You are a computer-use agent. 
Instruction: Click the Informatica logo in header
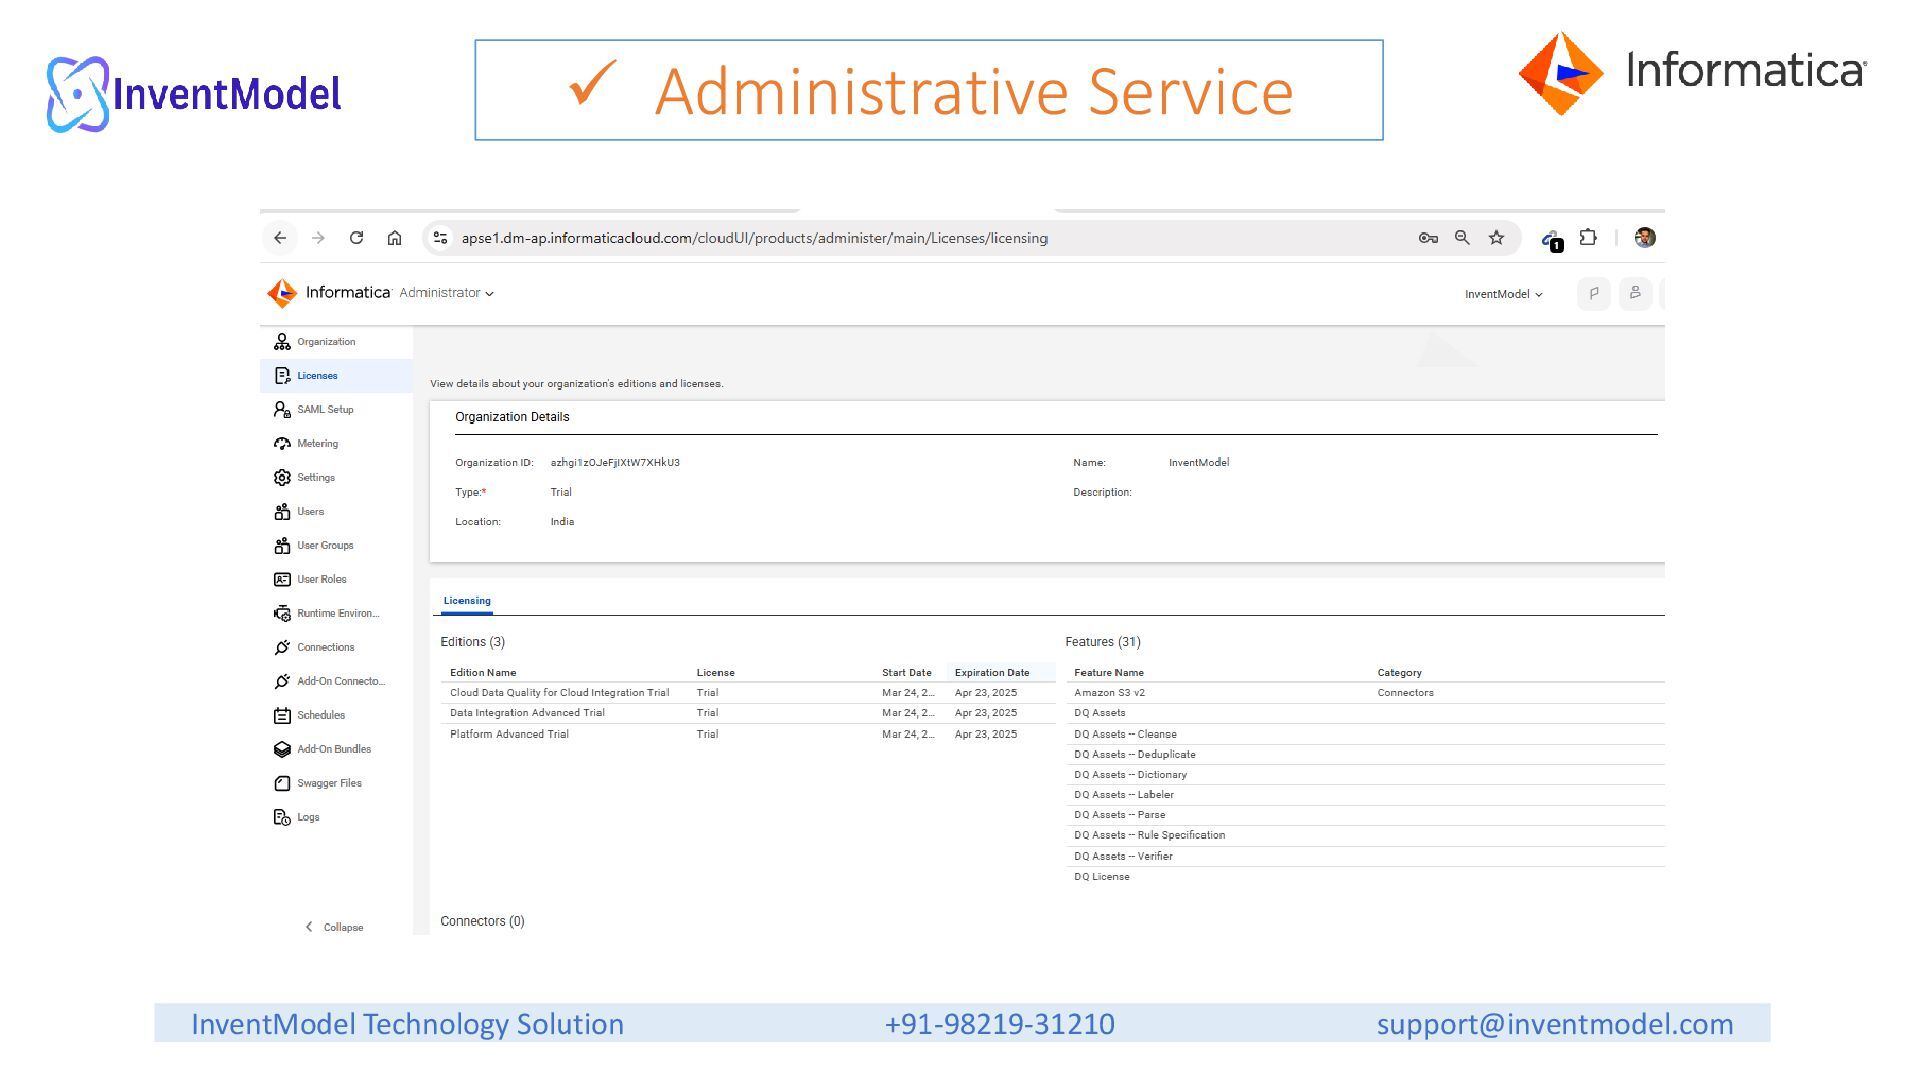329,293
